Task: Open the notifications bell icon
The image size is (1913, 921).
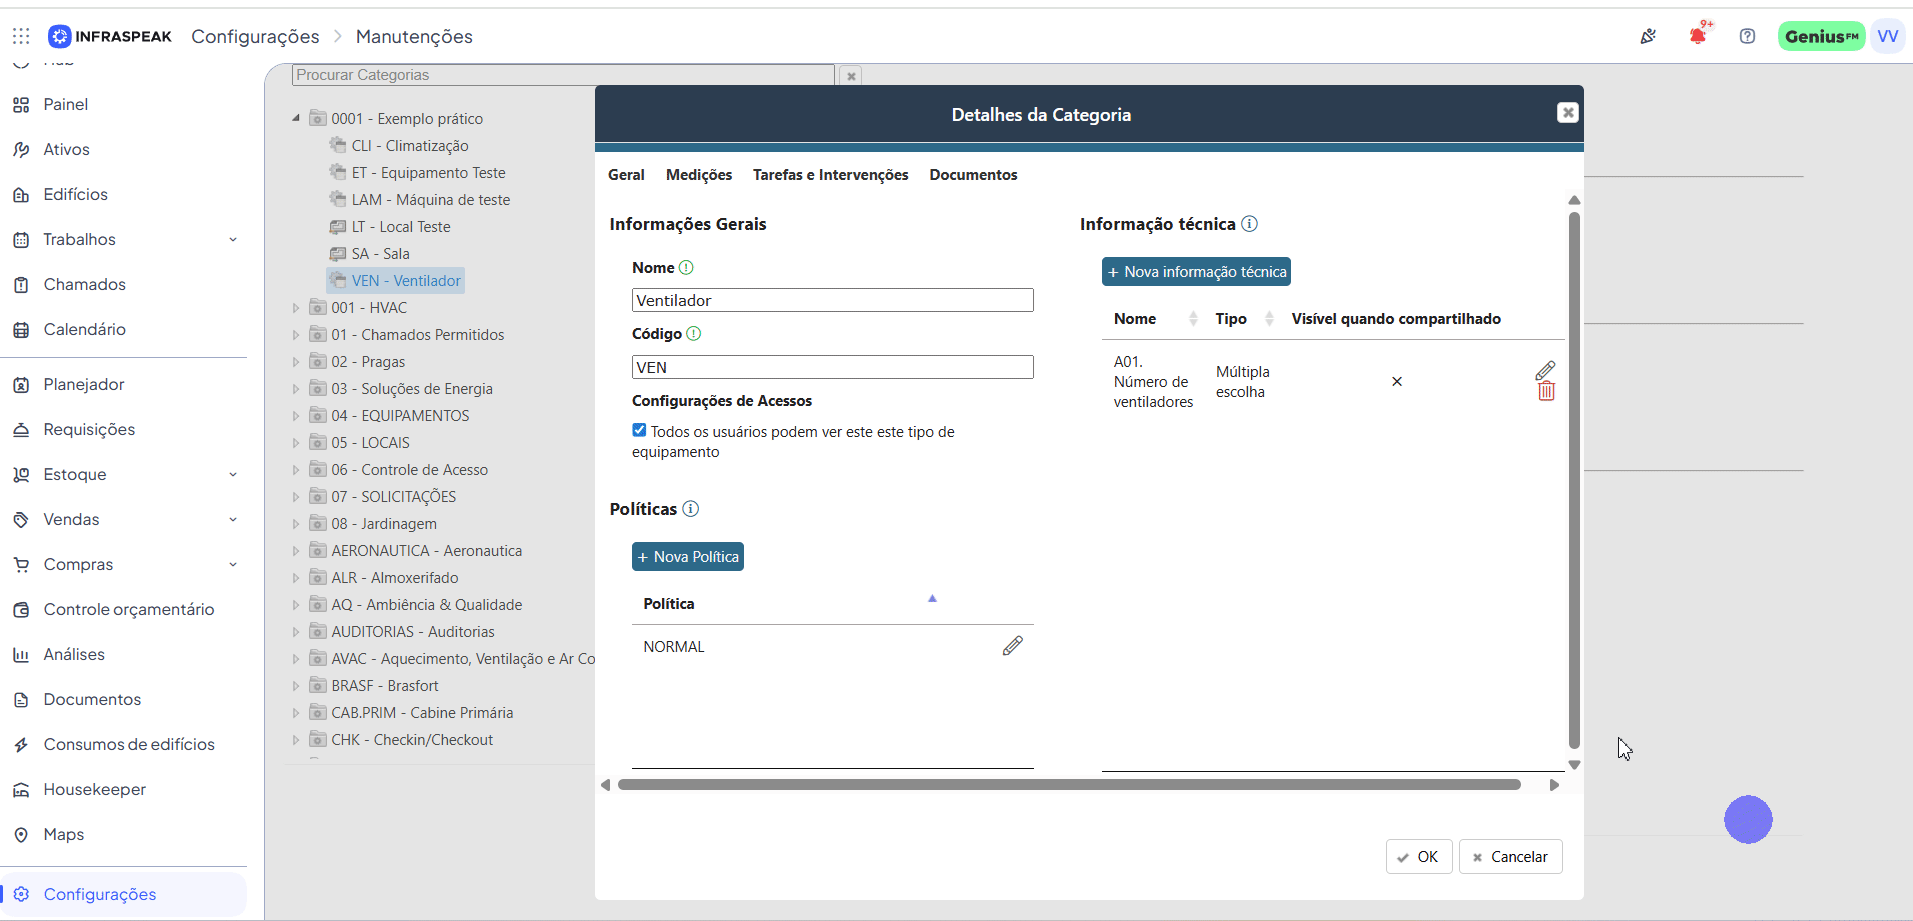Action: coord(1698,36)
